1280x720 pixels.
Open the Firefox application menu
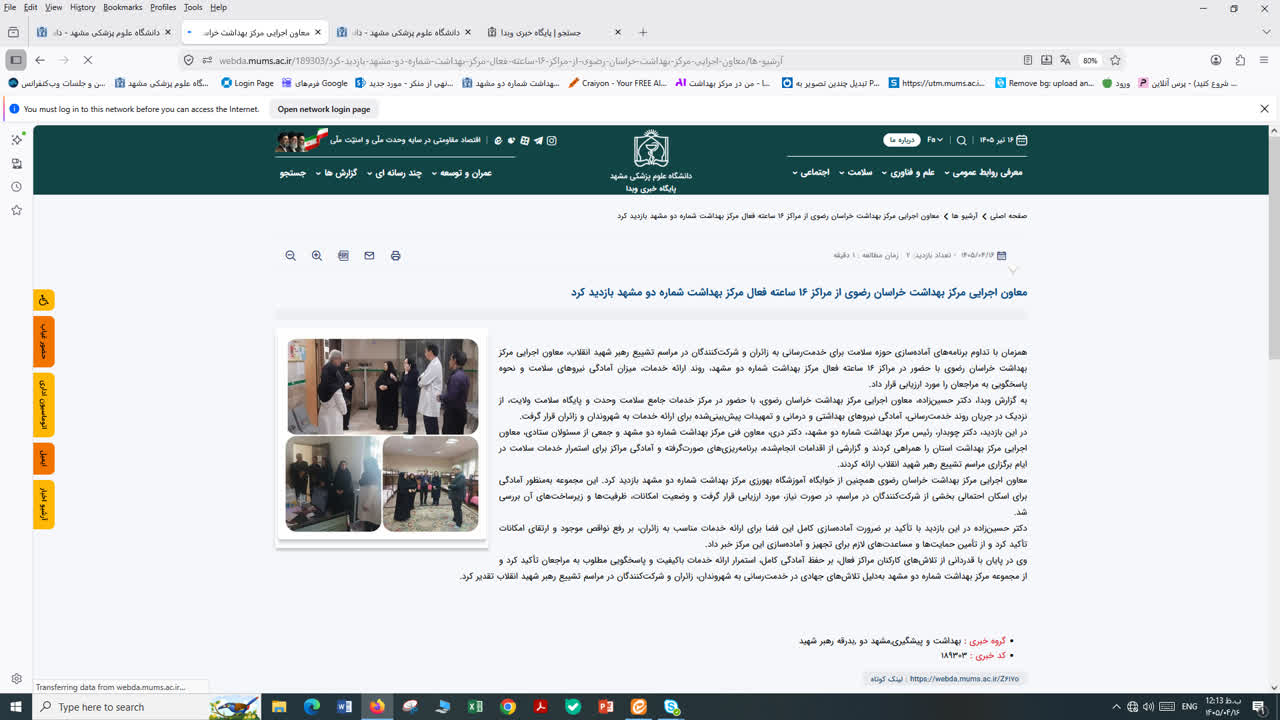click(1264, 60)
